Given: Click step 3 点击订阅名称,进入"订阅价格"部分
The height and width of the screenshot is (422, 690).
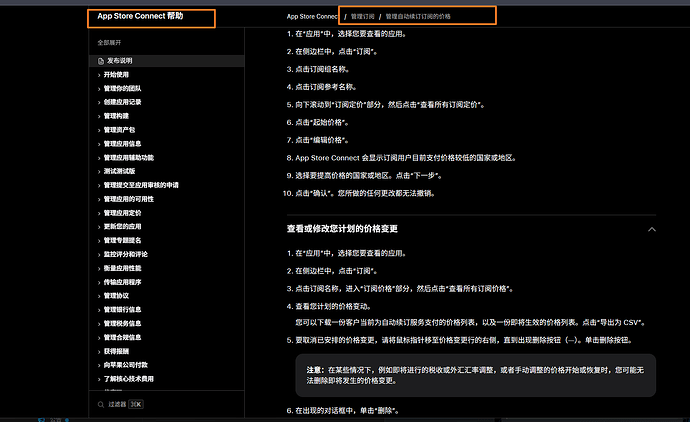Looking at the screenshot, I should click(404, 289).
